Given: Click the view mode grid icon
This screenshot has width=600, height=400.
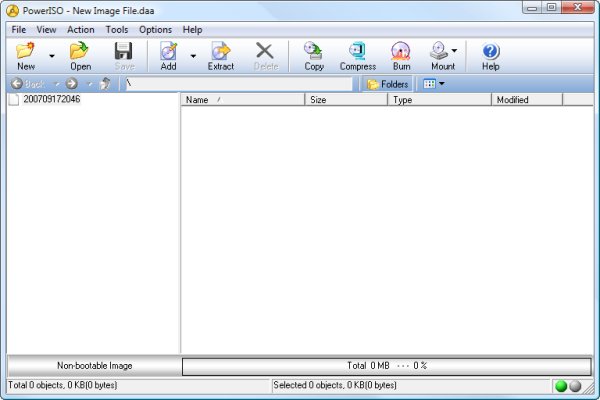Looking at the screenshot, I should pyautogui.click(x=429, y=84).
